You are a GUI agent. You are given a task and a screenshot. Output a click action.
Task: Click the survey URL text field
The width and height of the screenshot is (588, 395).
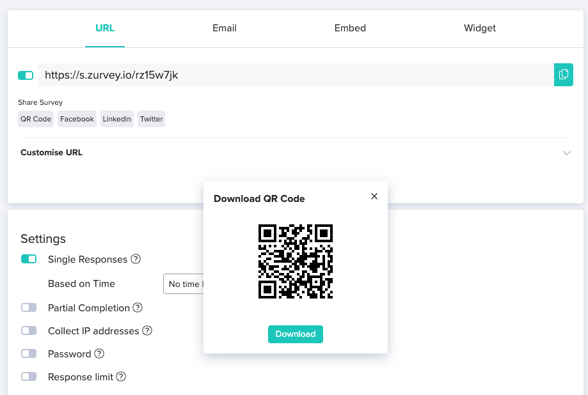click(x=296, y=75)
